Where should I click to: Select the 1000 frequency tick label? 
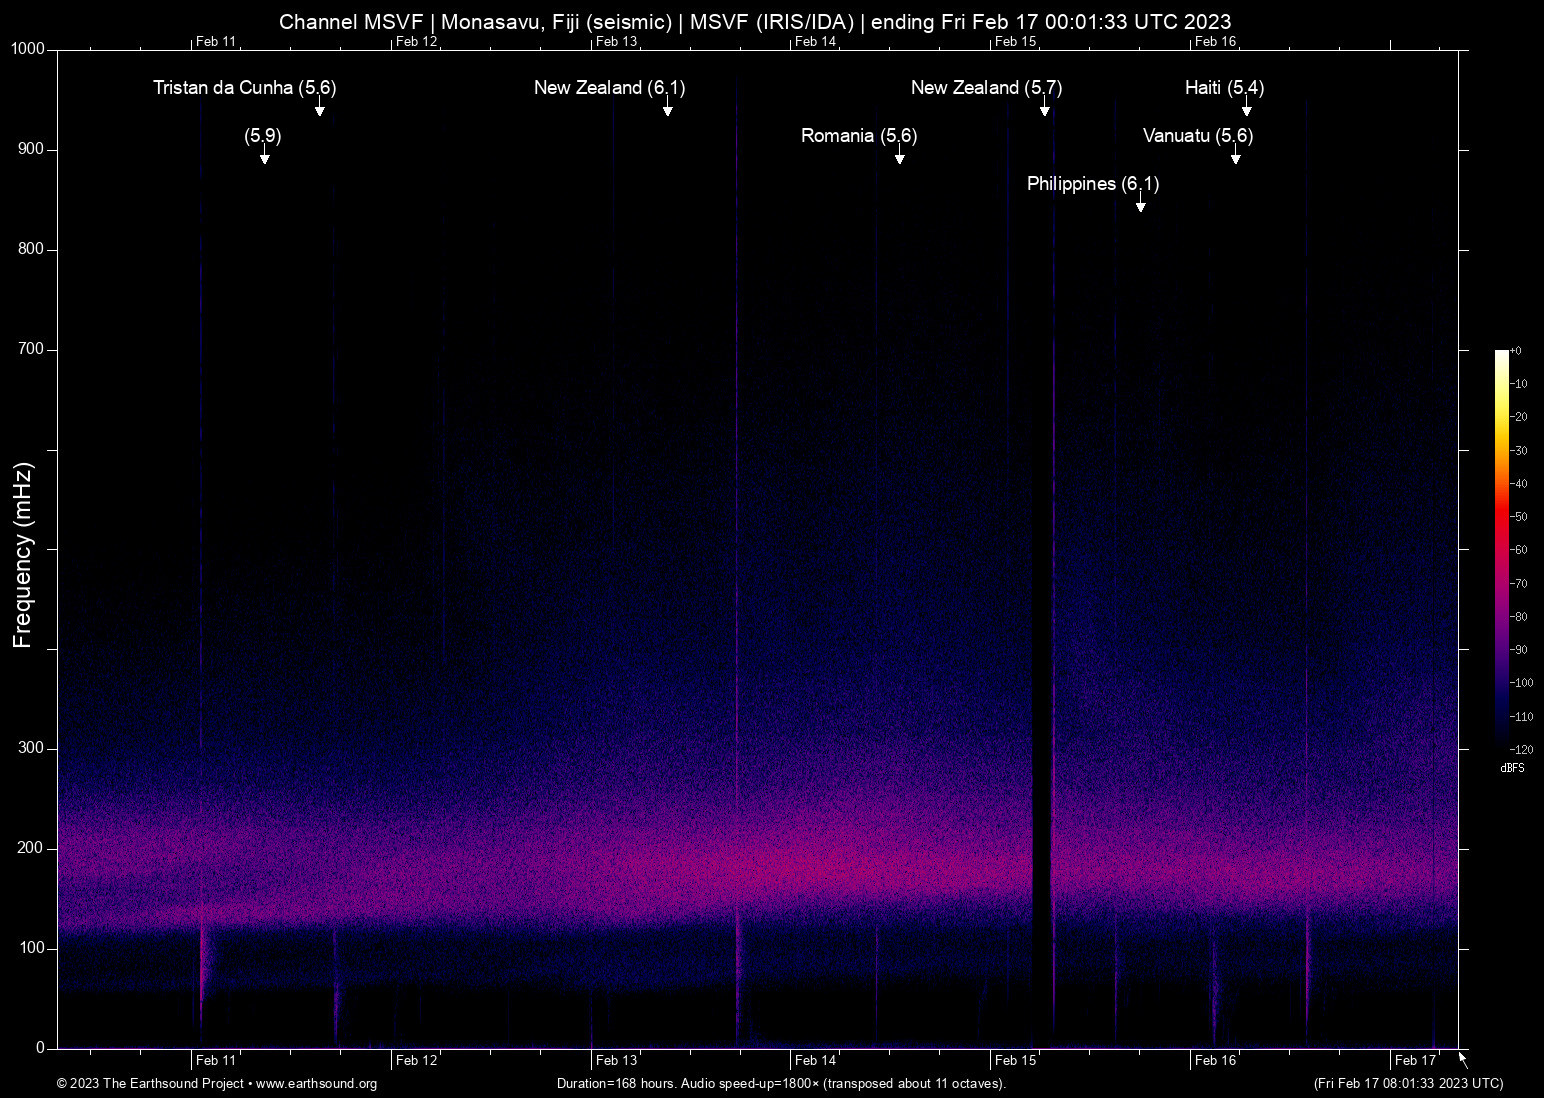[x=29, y=48]
